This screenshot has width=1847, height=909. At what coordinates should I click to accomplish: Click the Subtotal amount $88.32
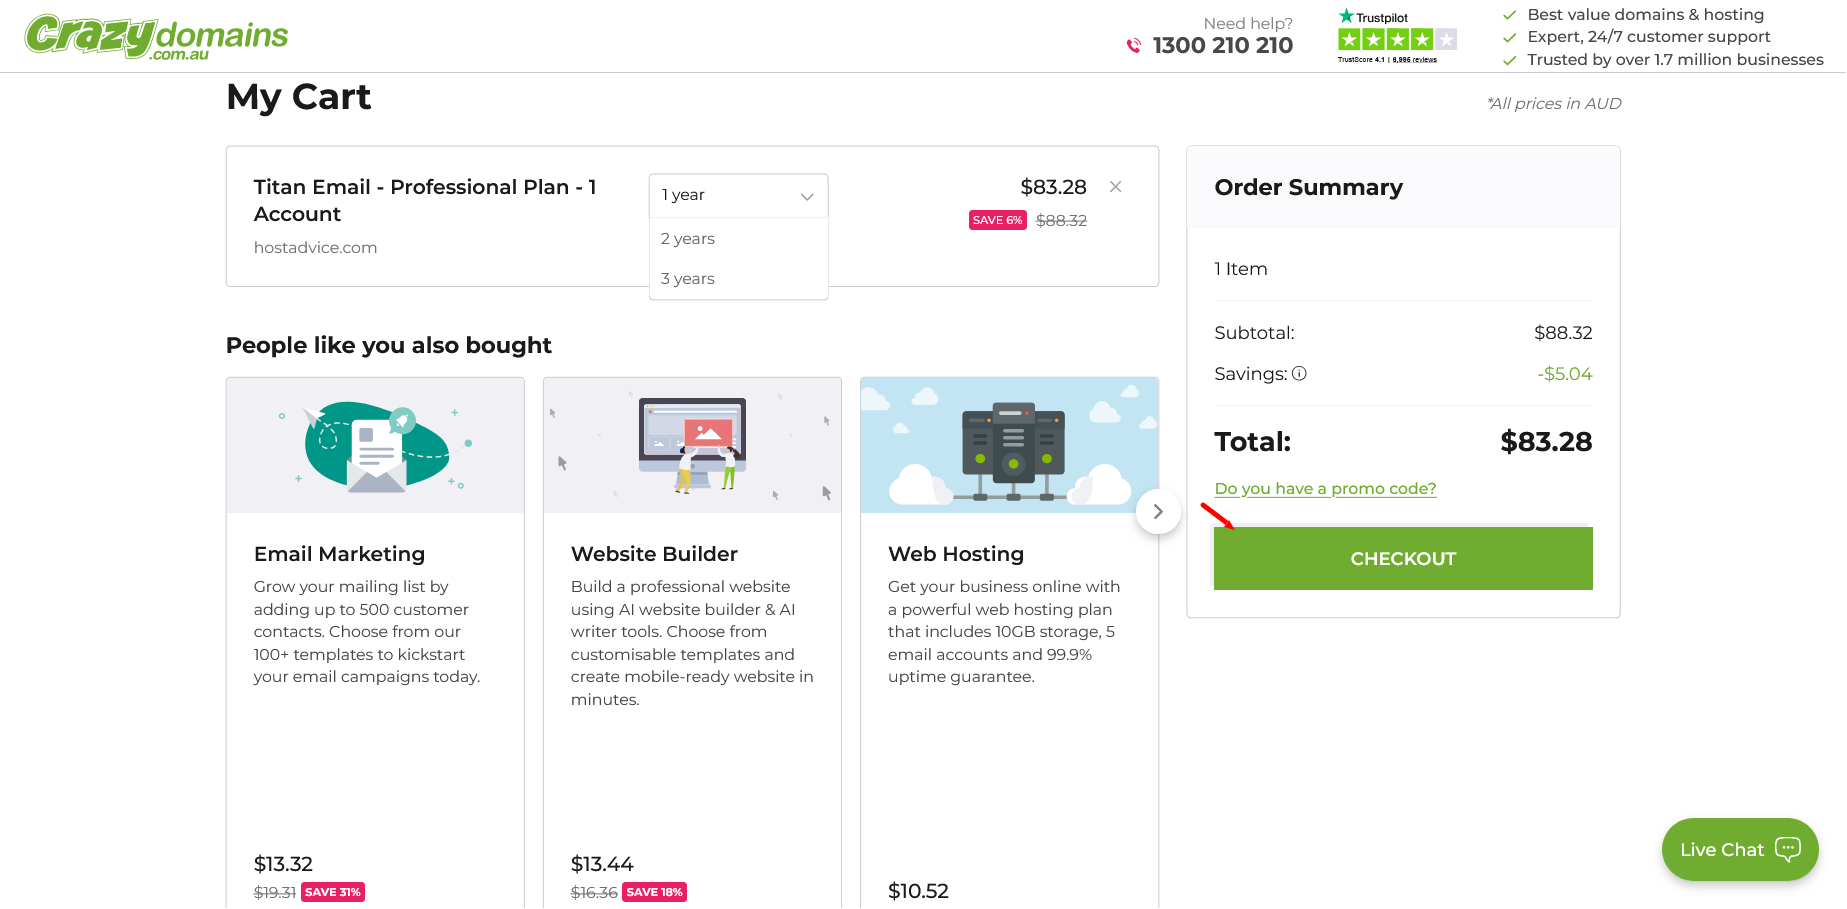[x=1563, y=333]
